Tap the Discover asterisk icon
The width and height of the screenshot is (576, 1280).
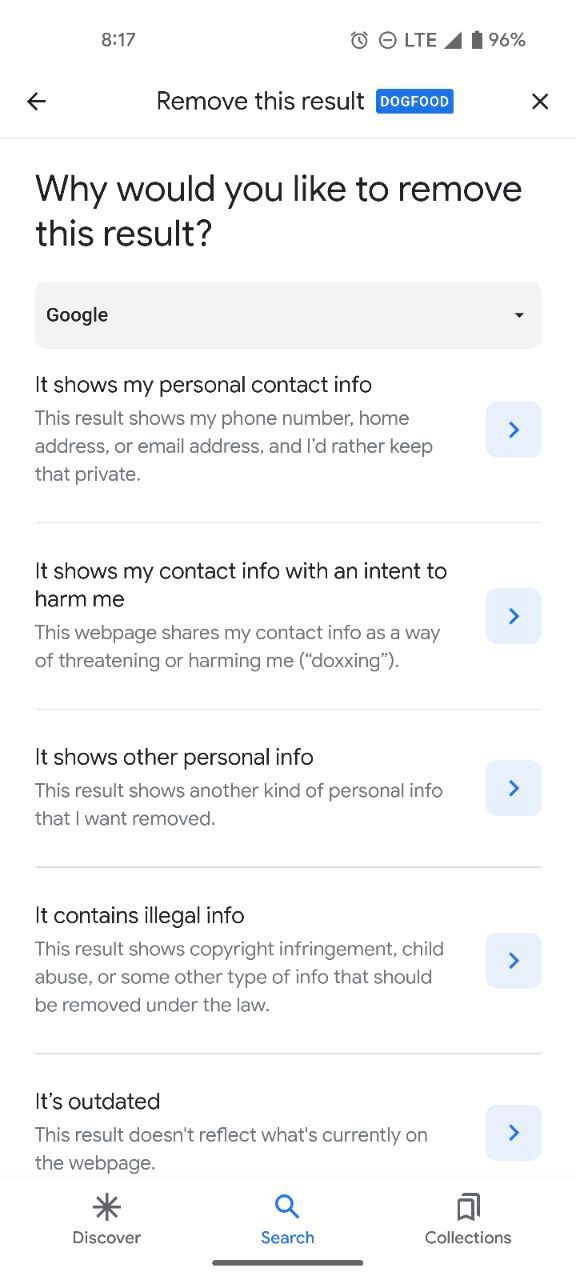click(x=106, y=1206)
